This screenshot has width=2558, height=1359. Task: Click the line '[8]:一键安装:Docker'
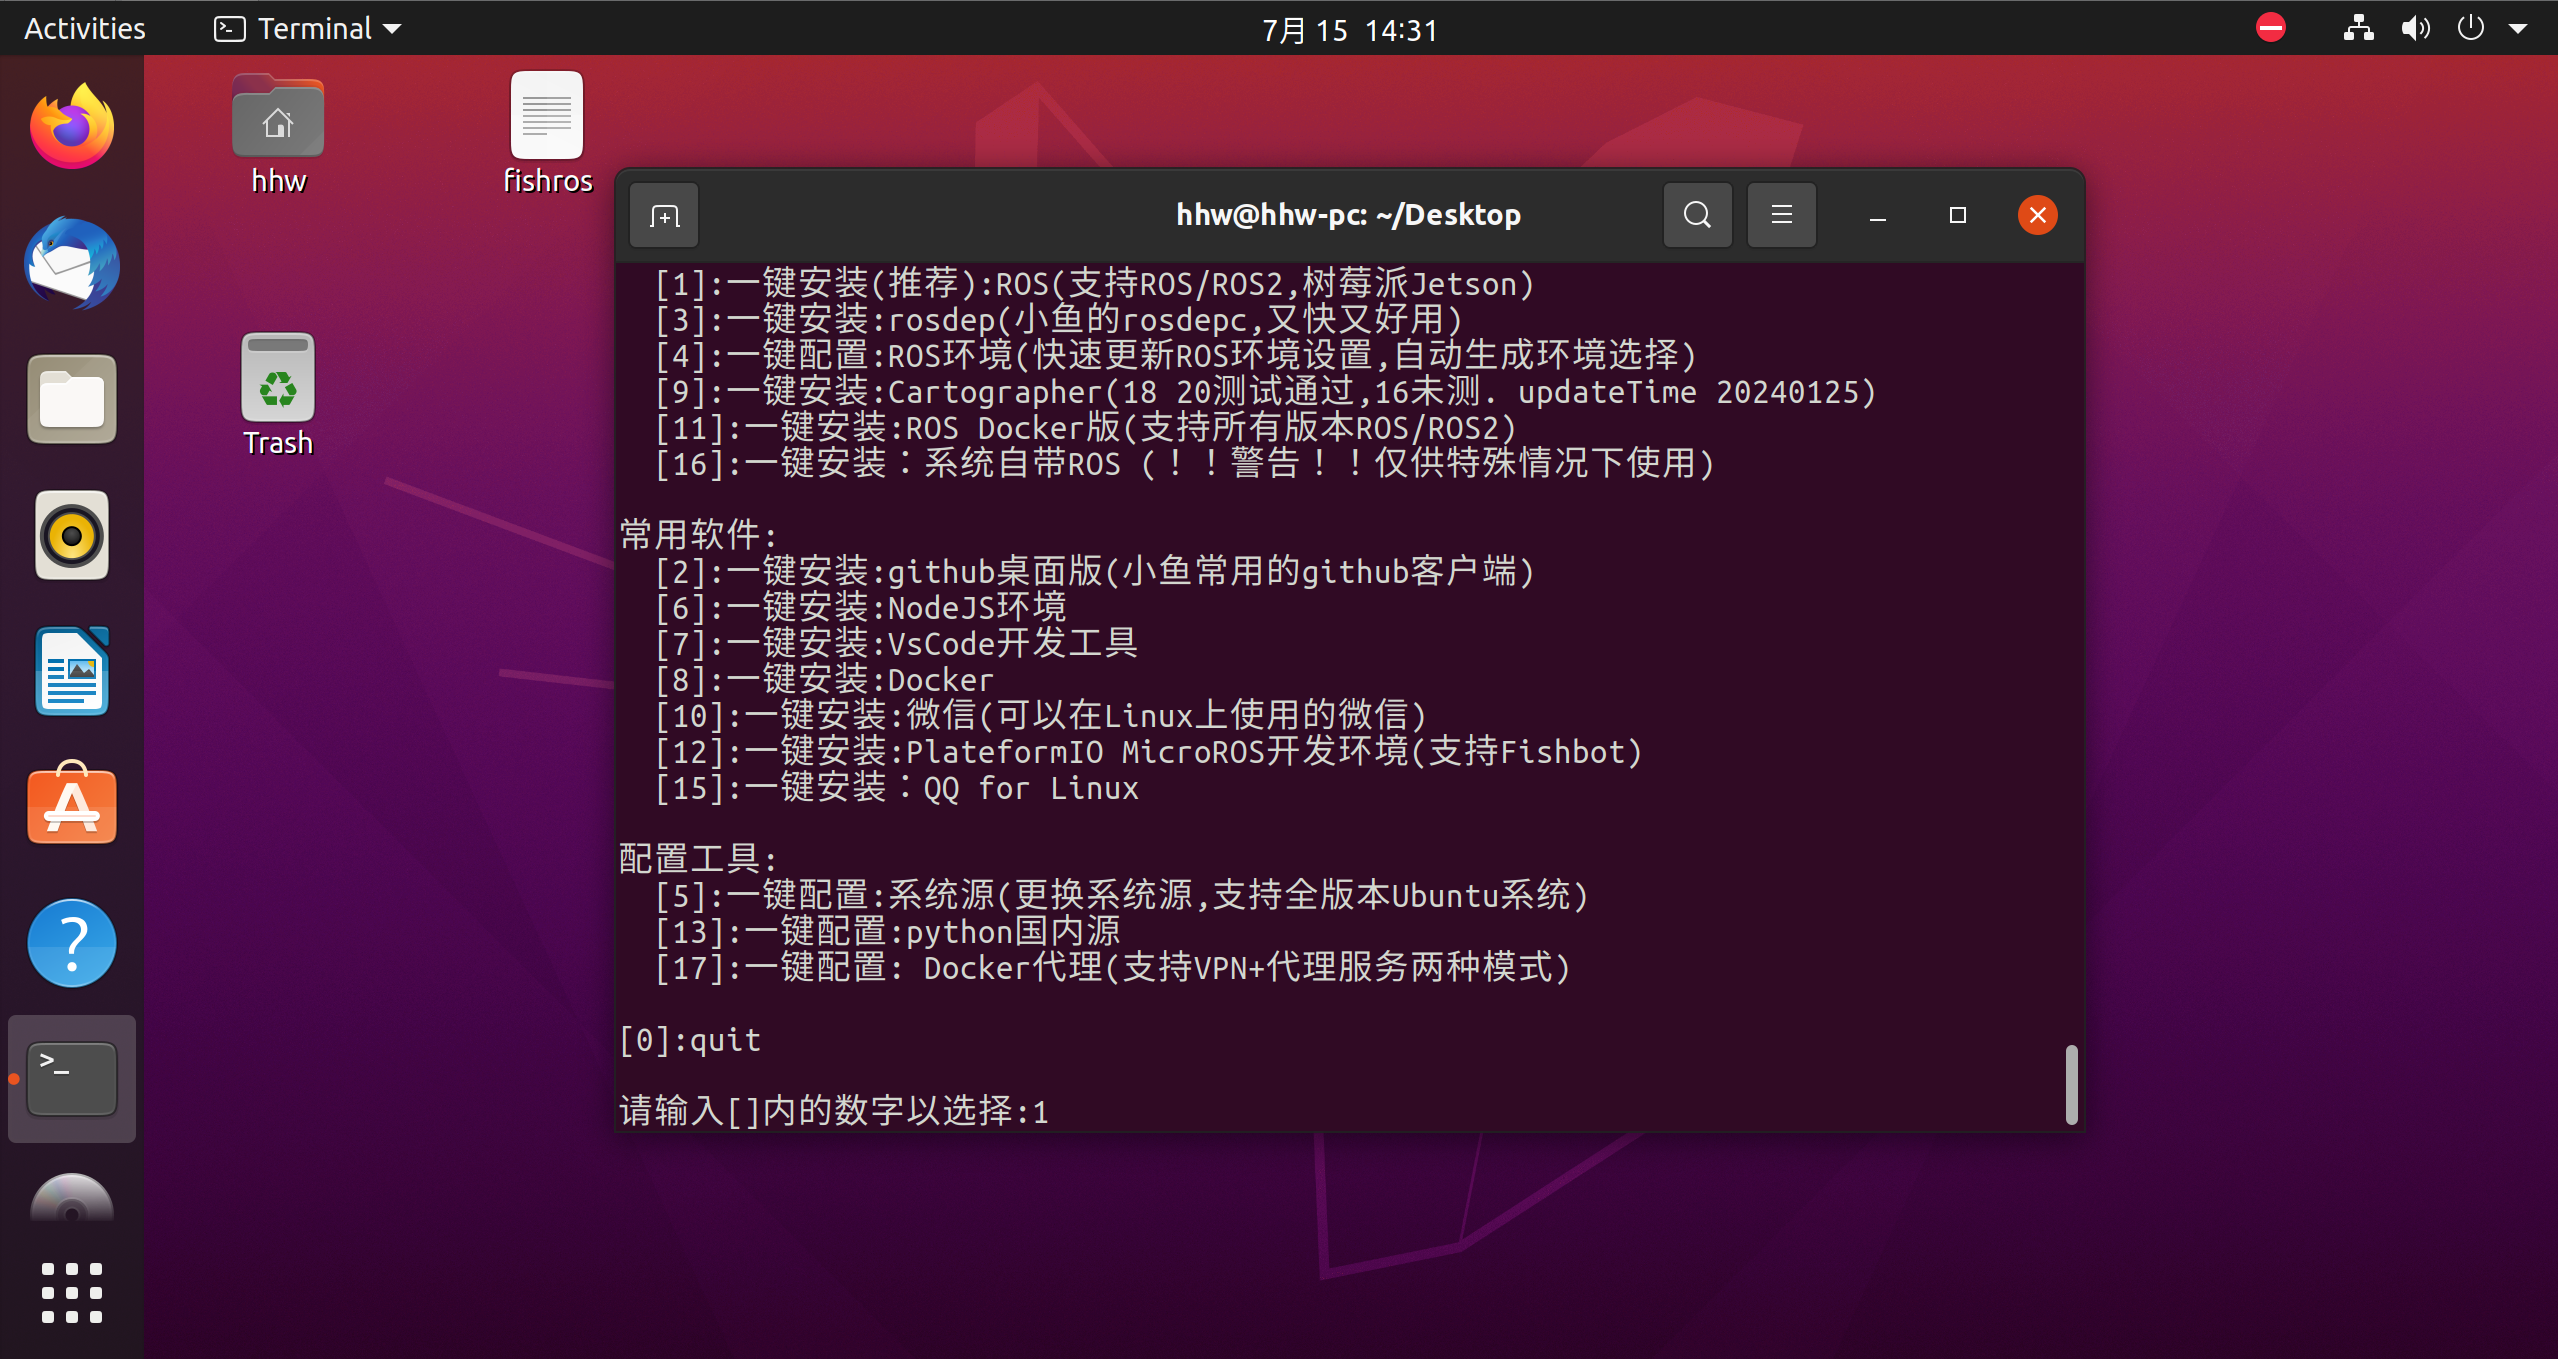pos(824,679)
